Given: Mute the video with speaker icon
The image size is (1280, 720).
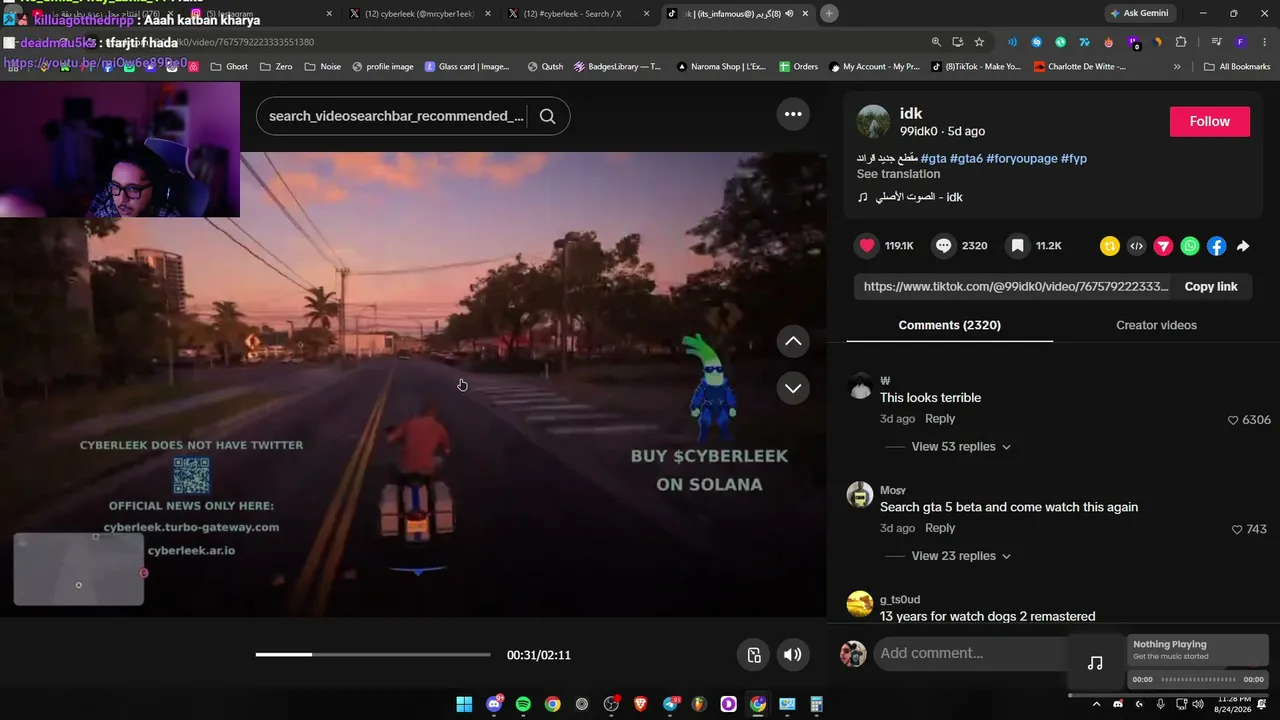Looking at the screenshot, I should pos(792,655).
